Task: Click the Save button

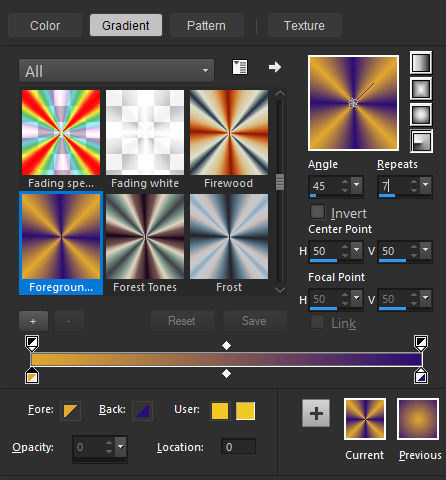Action: 254,321
